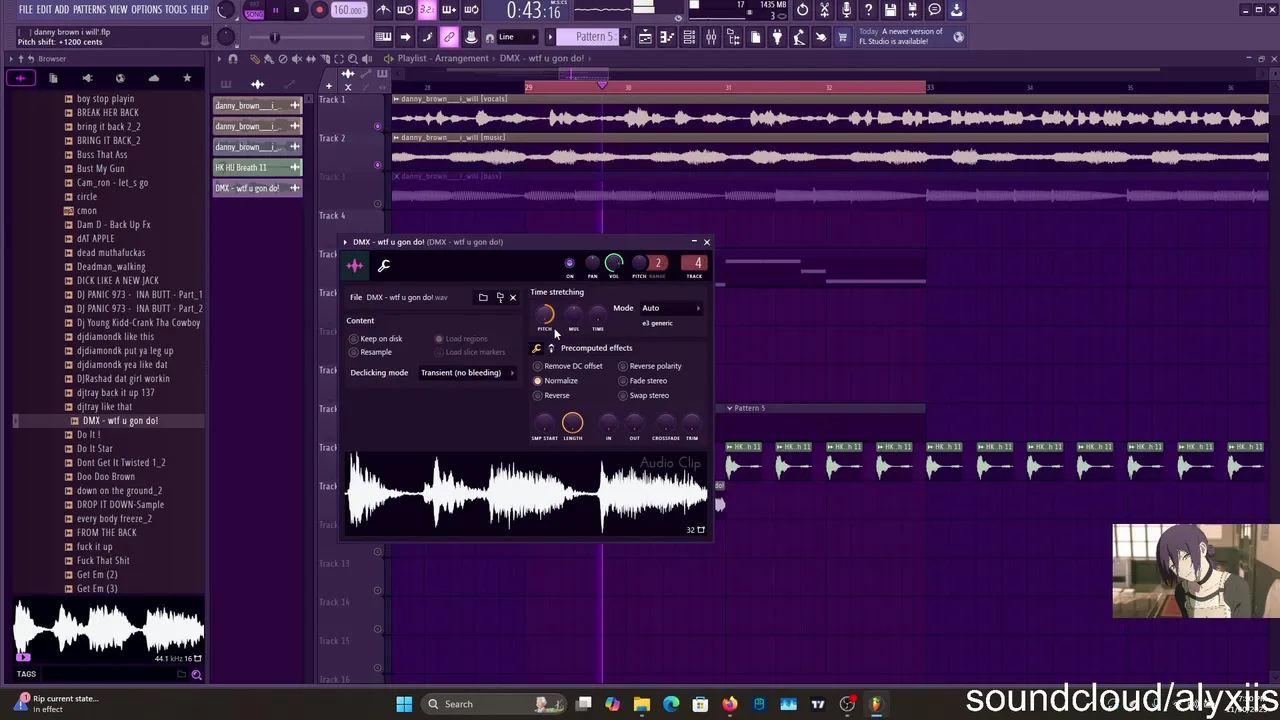Viewport: 1280px width, 720px height.
Task: Toggle the playlist snap magnet icon
Action: [x=233, y=59]
